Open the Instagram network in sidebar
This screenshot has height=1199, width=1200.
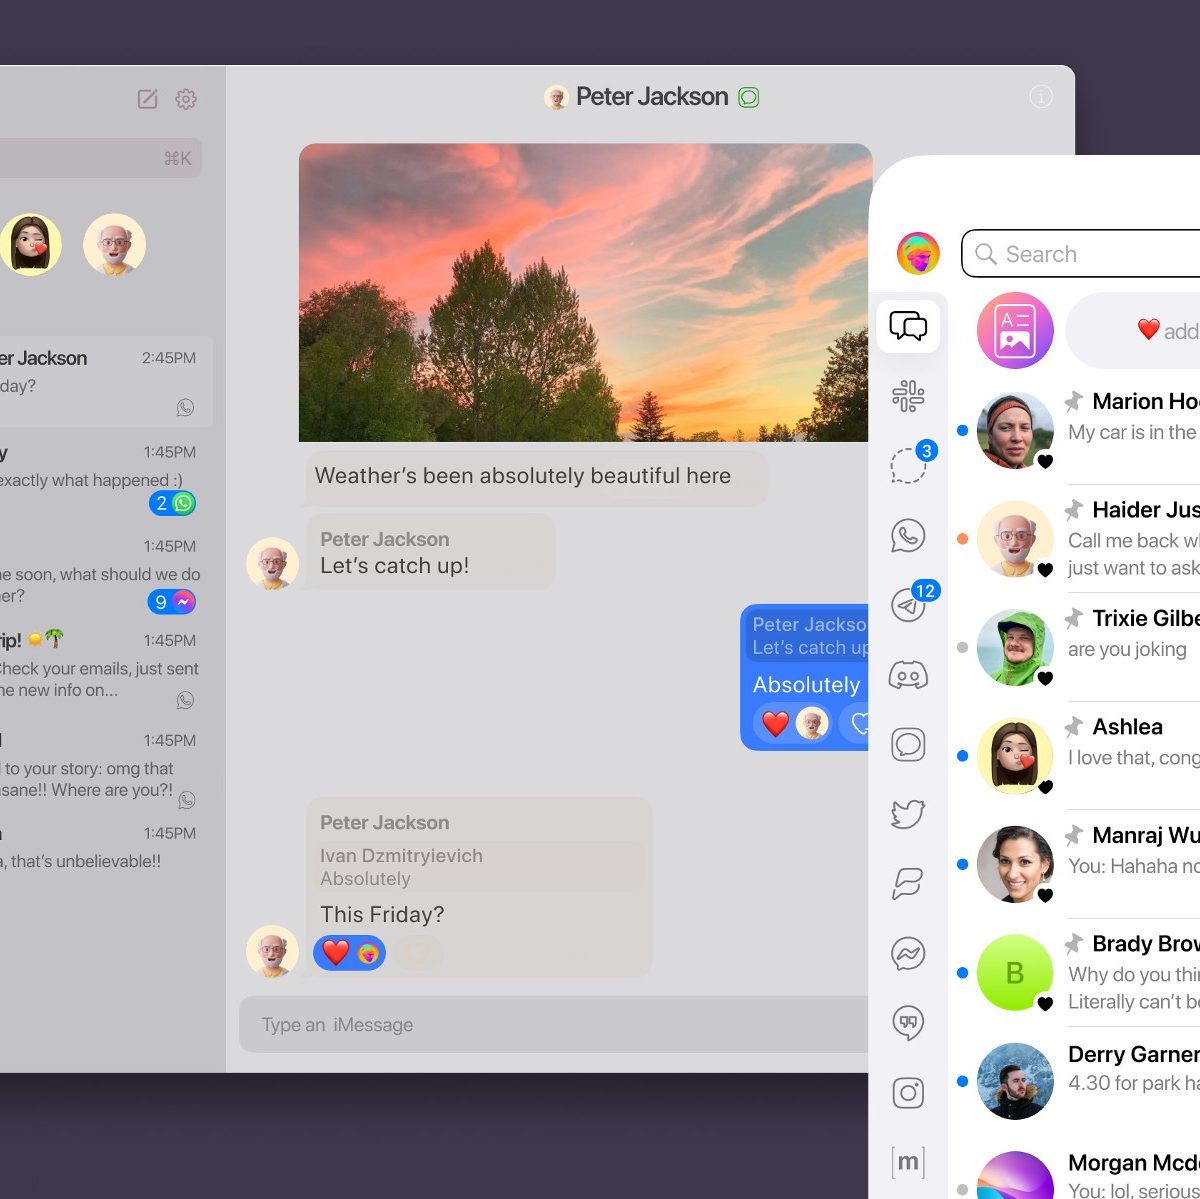click(908, 1093)
